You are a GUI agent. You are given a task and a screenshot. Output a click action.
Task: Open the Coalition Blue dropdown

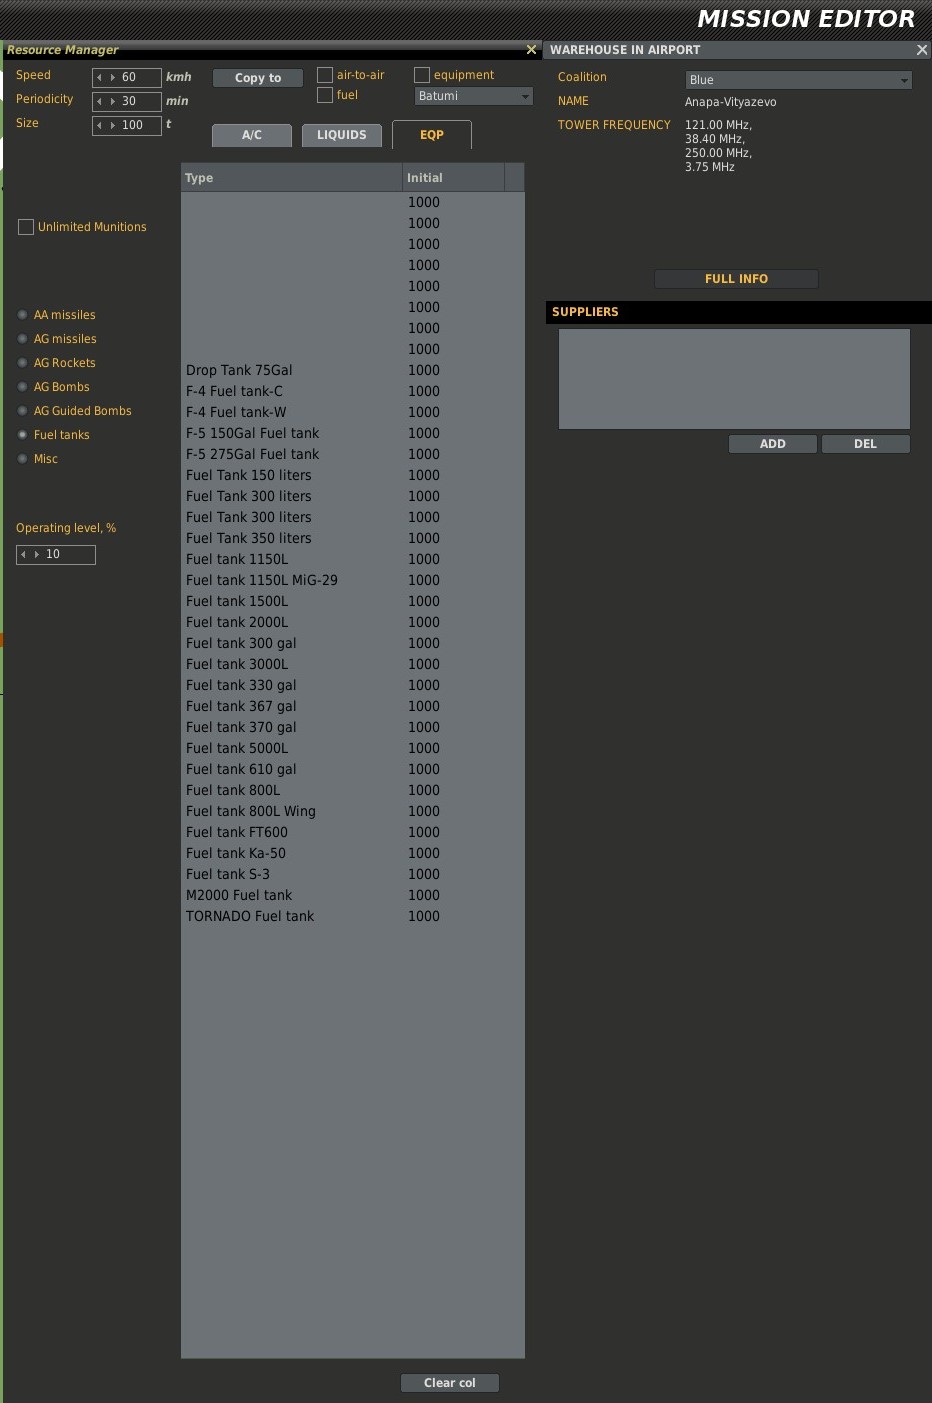[x=799, y=80]
